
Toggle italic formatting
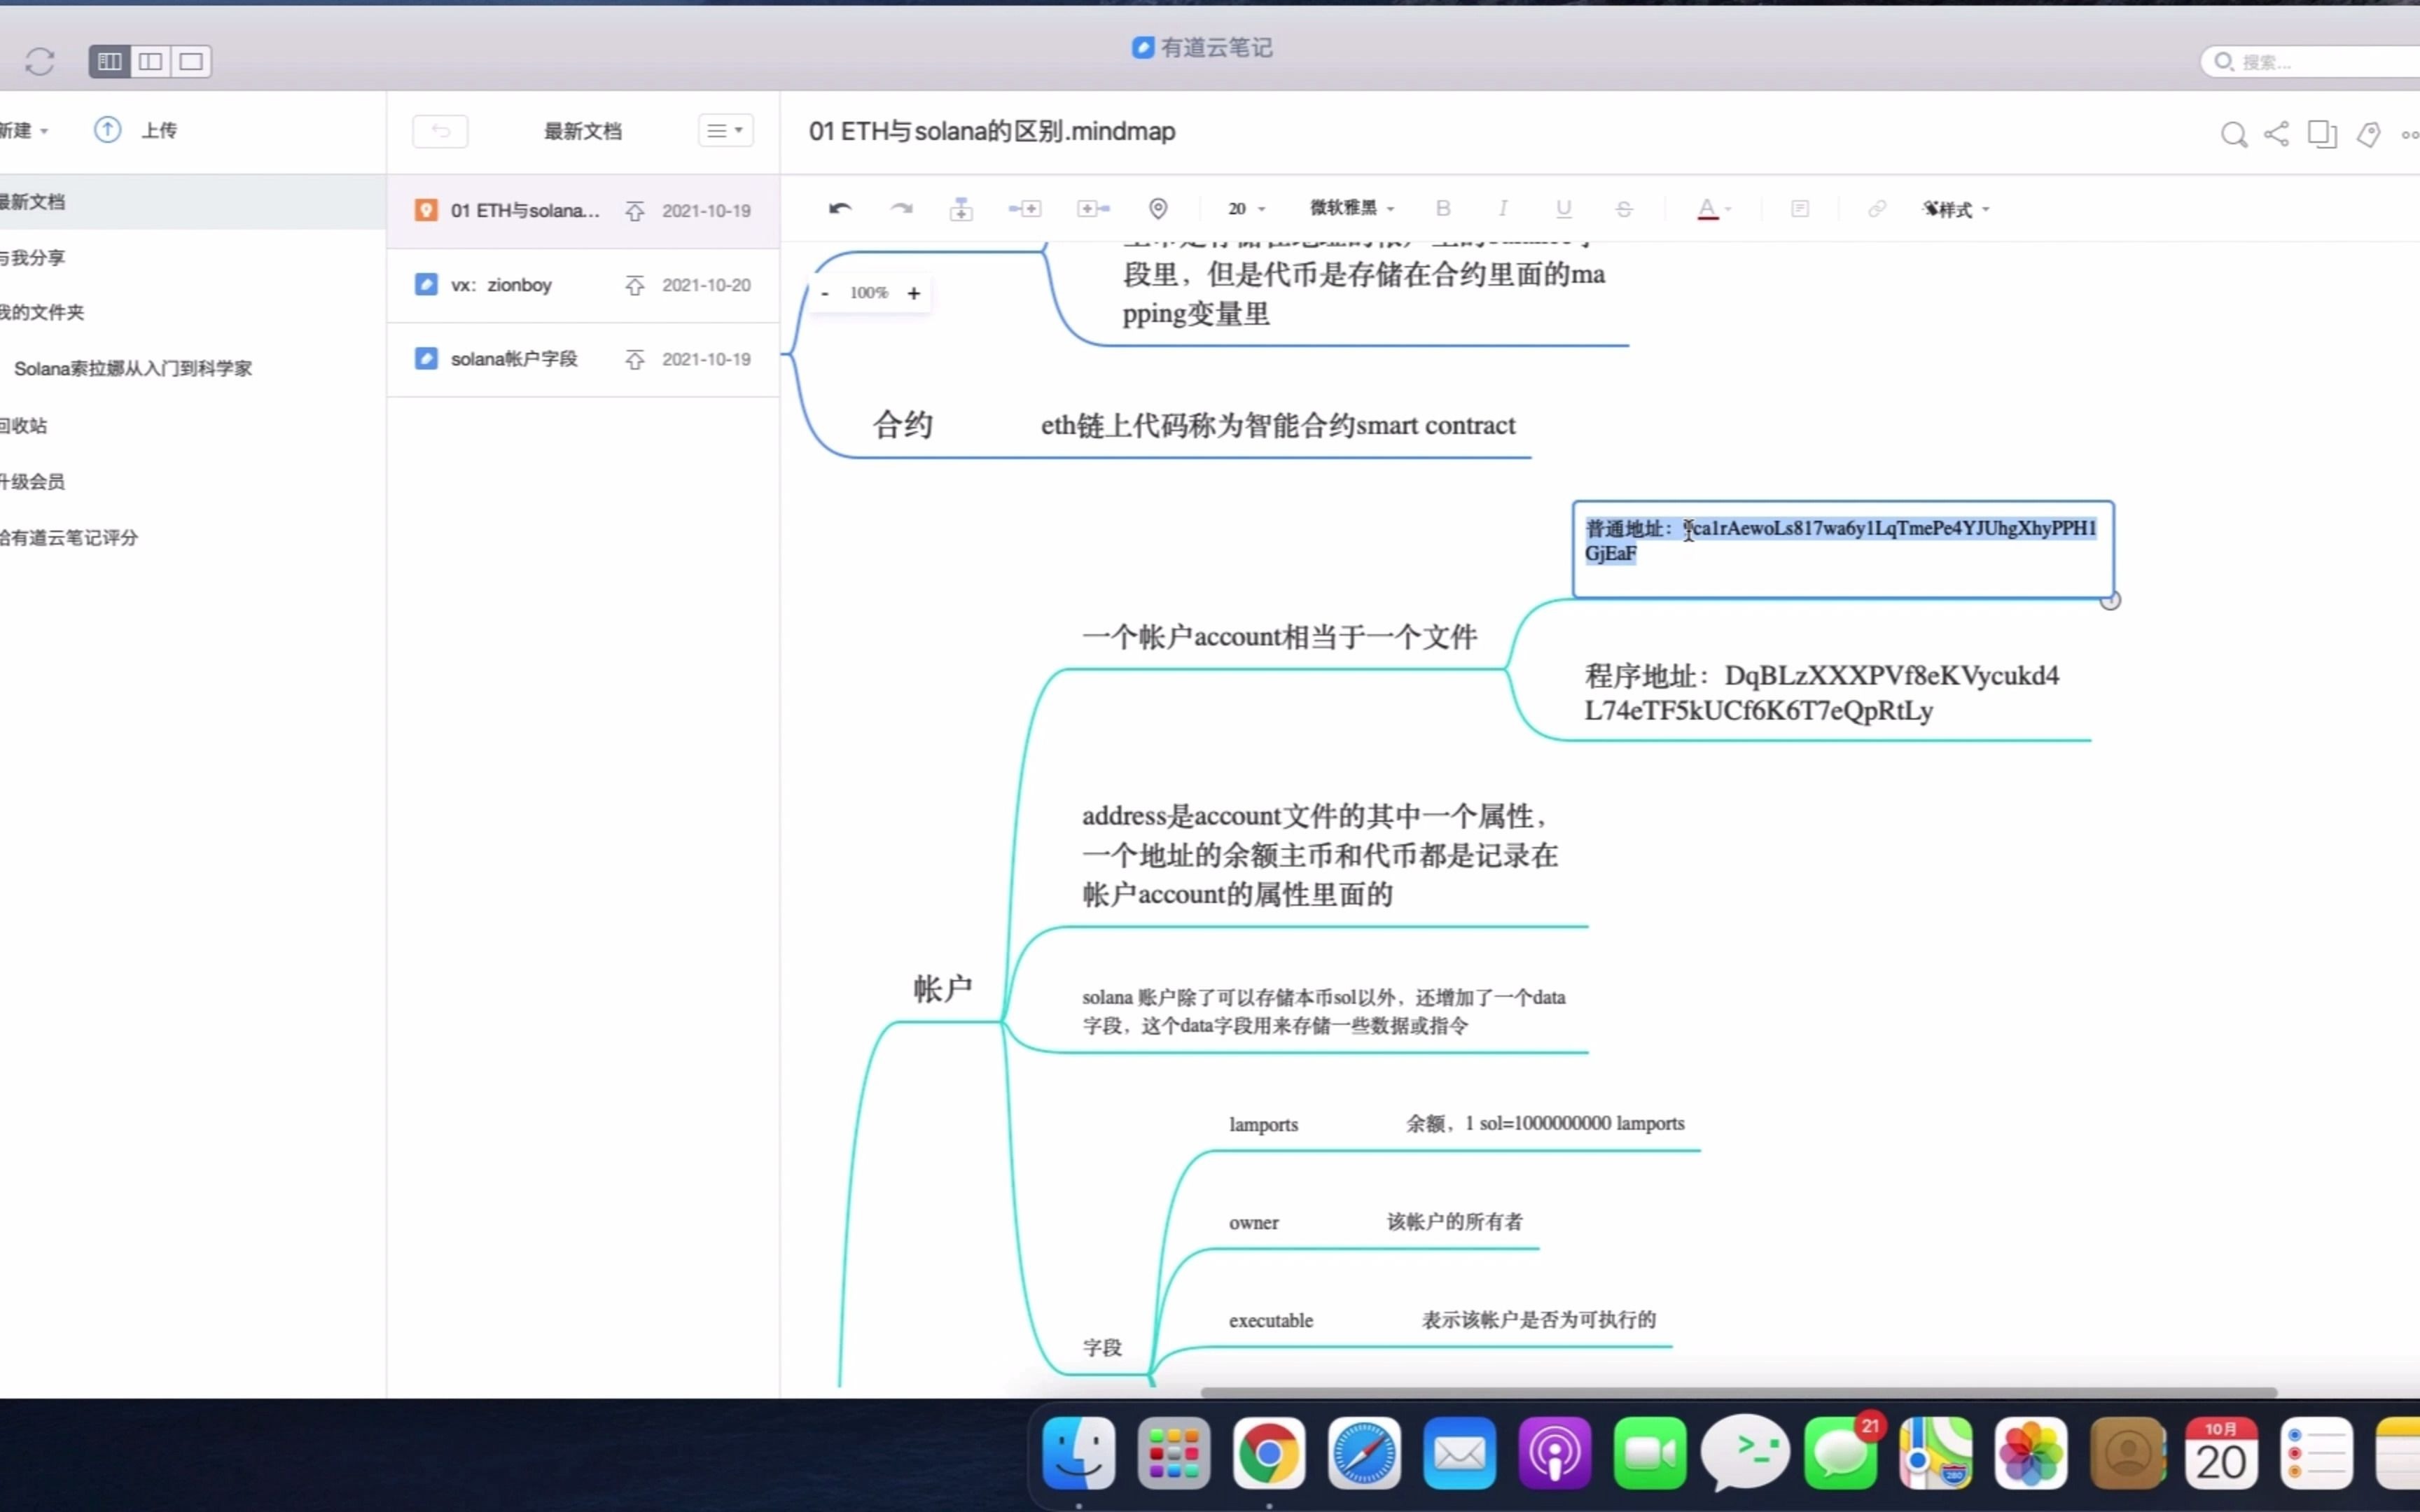tap(1503, 208)
